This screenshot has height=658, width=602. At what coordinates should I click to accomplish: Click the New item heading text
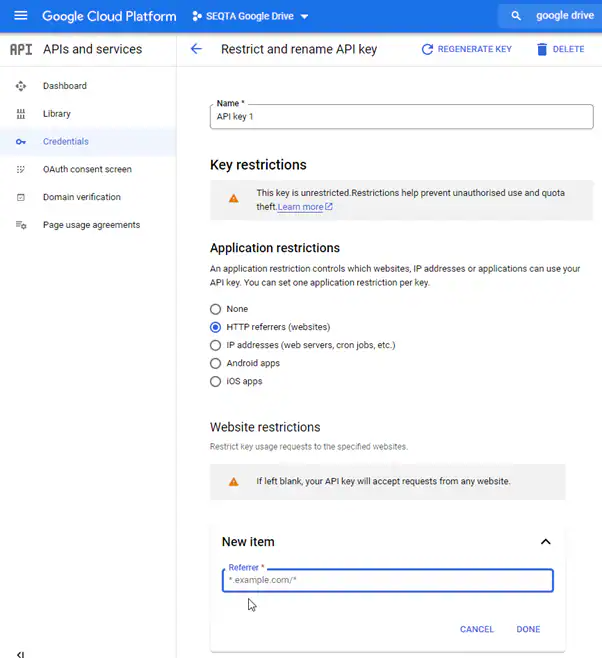248,542
